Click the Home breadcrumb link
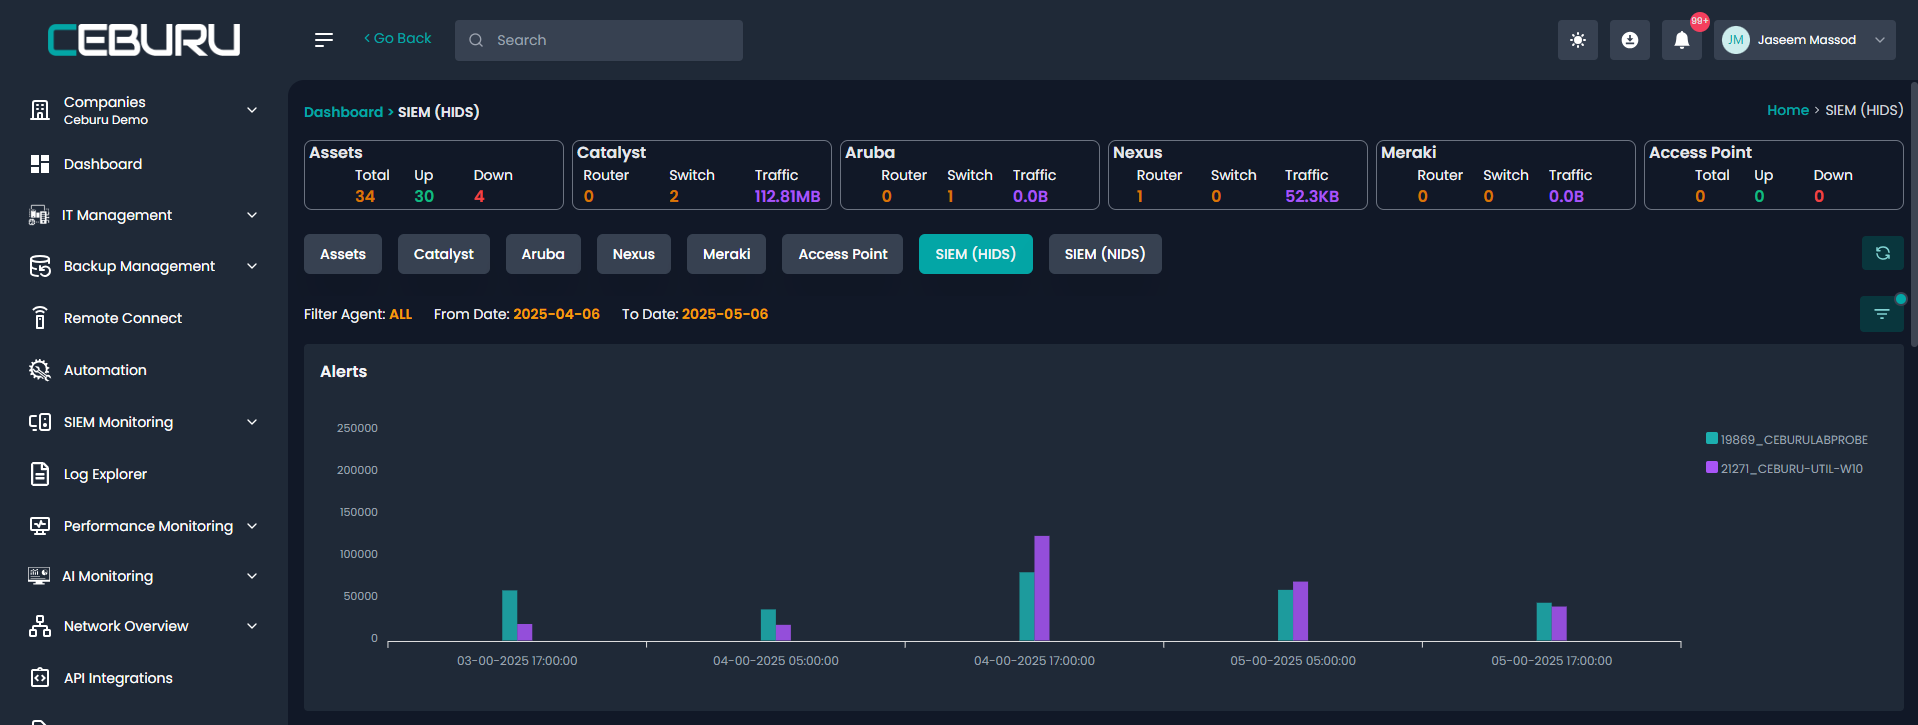 (x=1788, y=110)
